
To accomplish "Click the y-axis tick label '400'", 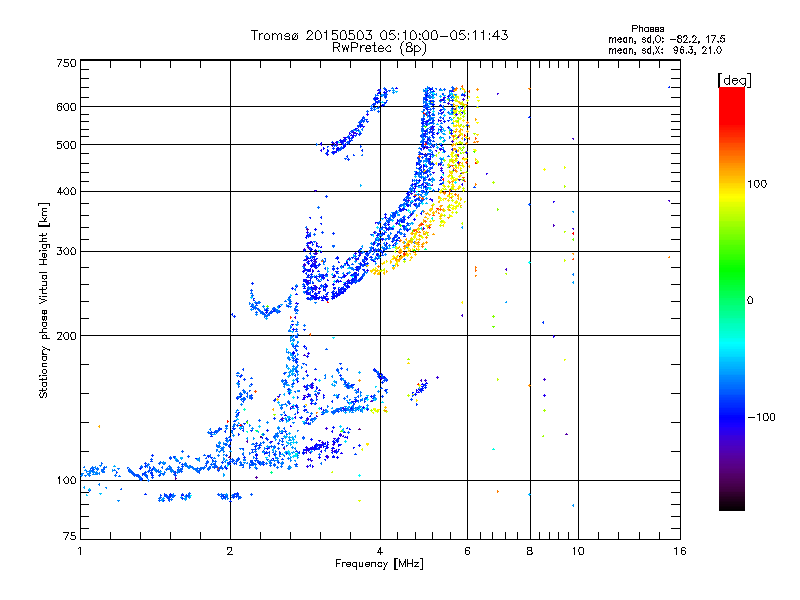I will pyautogui.click(x=66, y=191).
